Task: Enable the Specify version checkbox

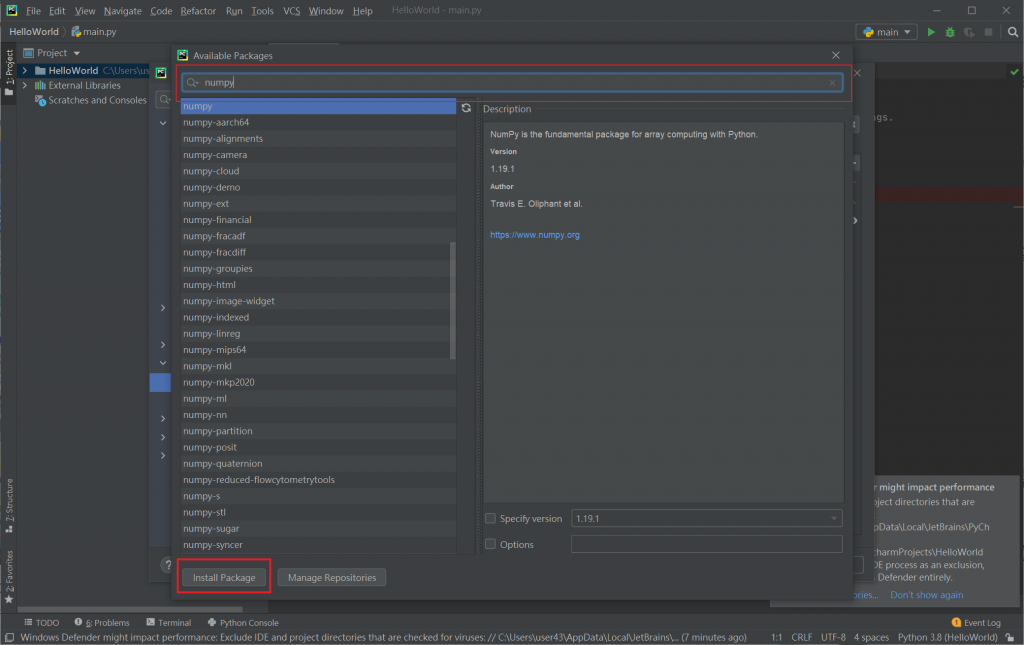Action: pyautogui.click(x=490, y=518)
